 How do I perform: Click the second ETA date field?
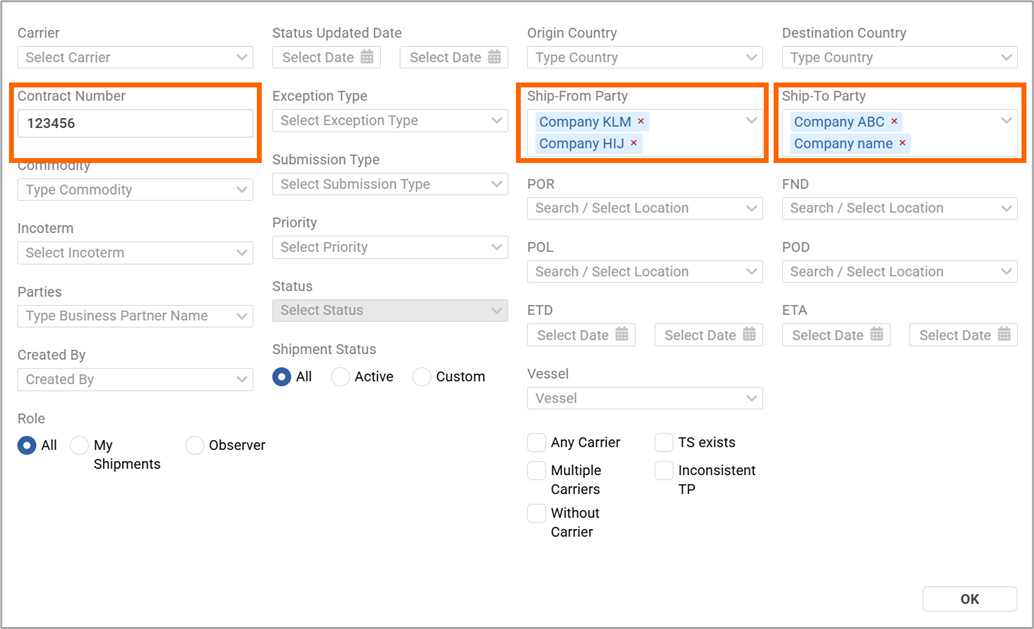(x=963, y=335)
